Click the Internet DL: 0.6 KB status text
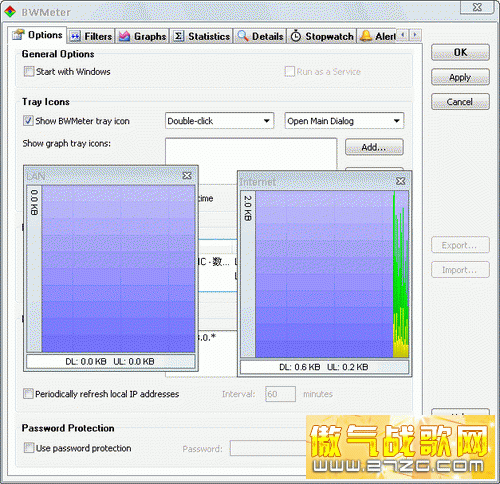 (x=299, y=367)
